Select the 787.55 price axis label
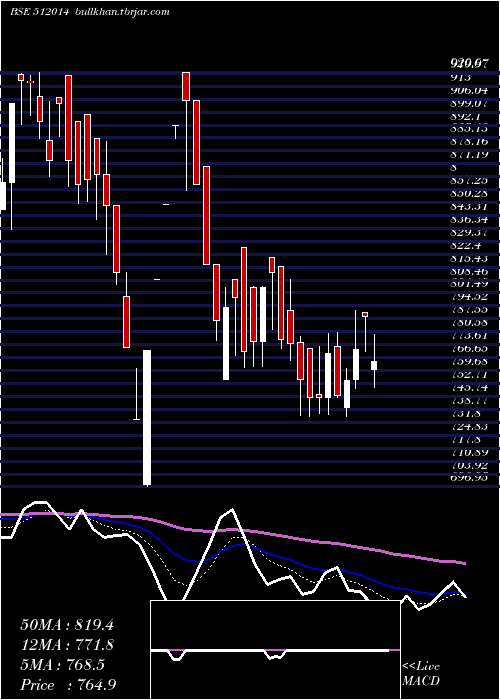 click(468, 309)
